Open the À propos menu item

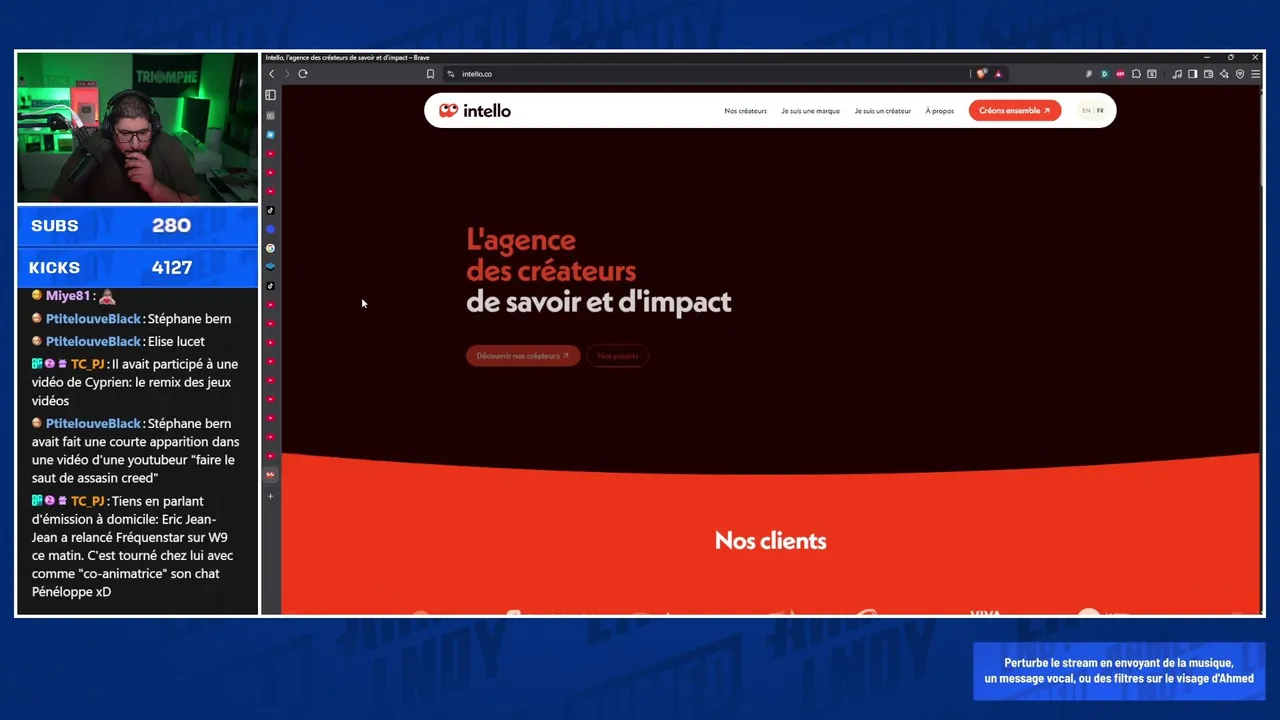click(x=940, y=111)
